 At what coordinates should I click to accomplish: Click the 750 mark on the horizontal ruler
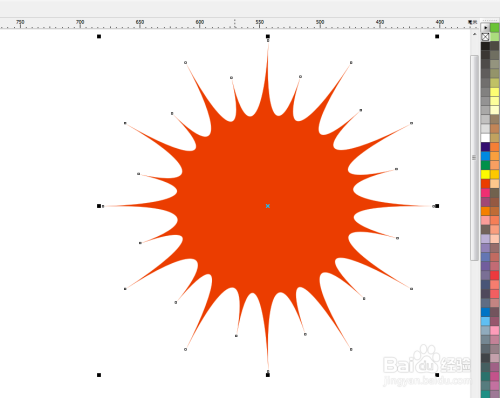20,22
